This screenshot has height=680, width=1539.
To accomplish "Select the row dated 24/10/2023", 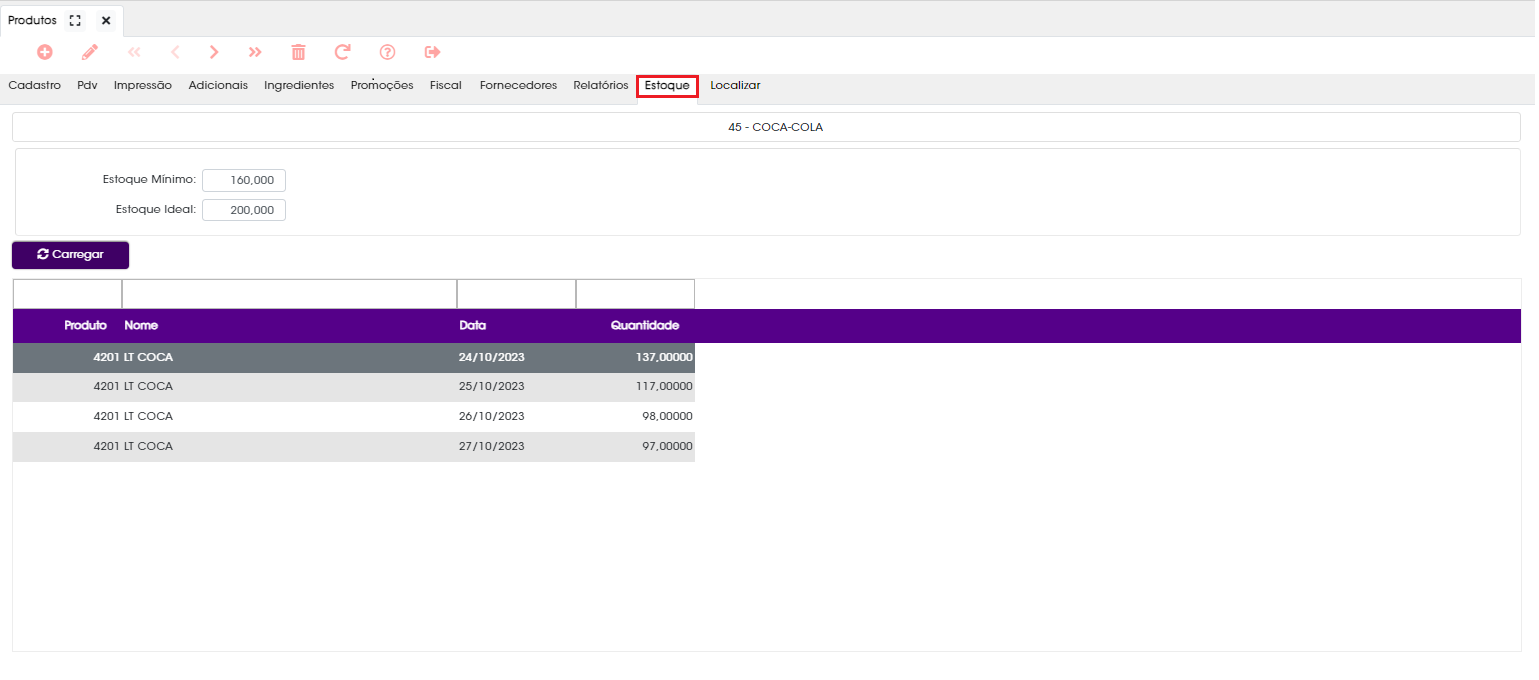I will pos(354,357).
